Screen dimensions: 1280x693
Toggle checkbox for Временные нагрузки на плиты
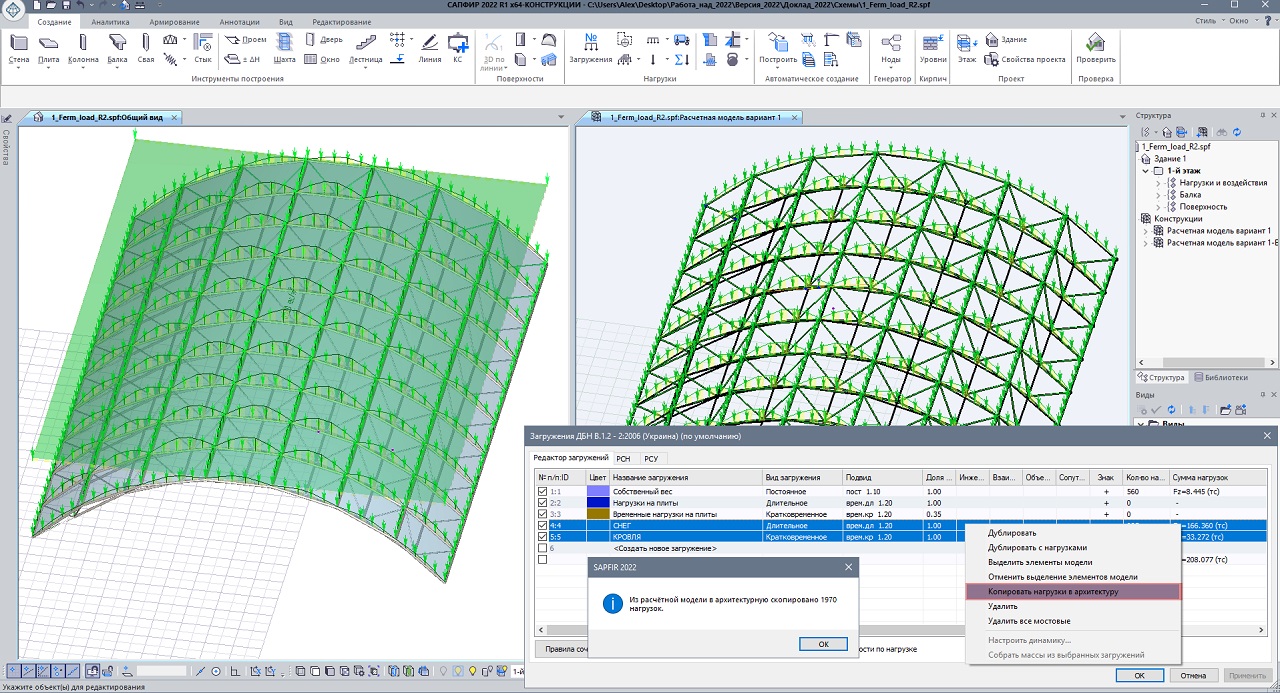point(543,514)
